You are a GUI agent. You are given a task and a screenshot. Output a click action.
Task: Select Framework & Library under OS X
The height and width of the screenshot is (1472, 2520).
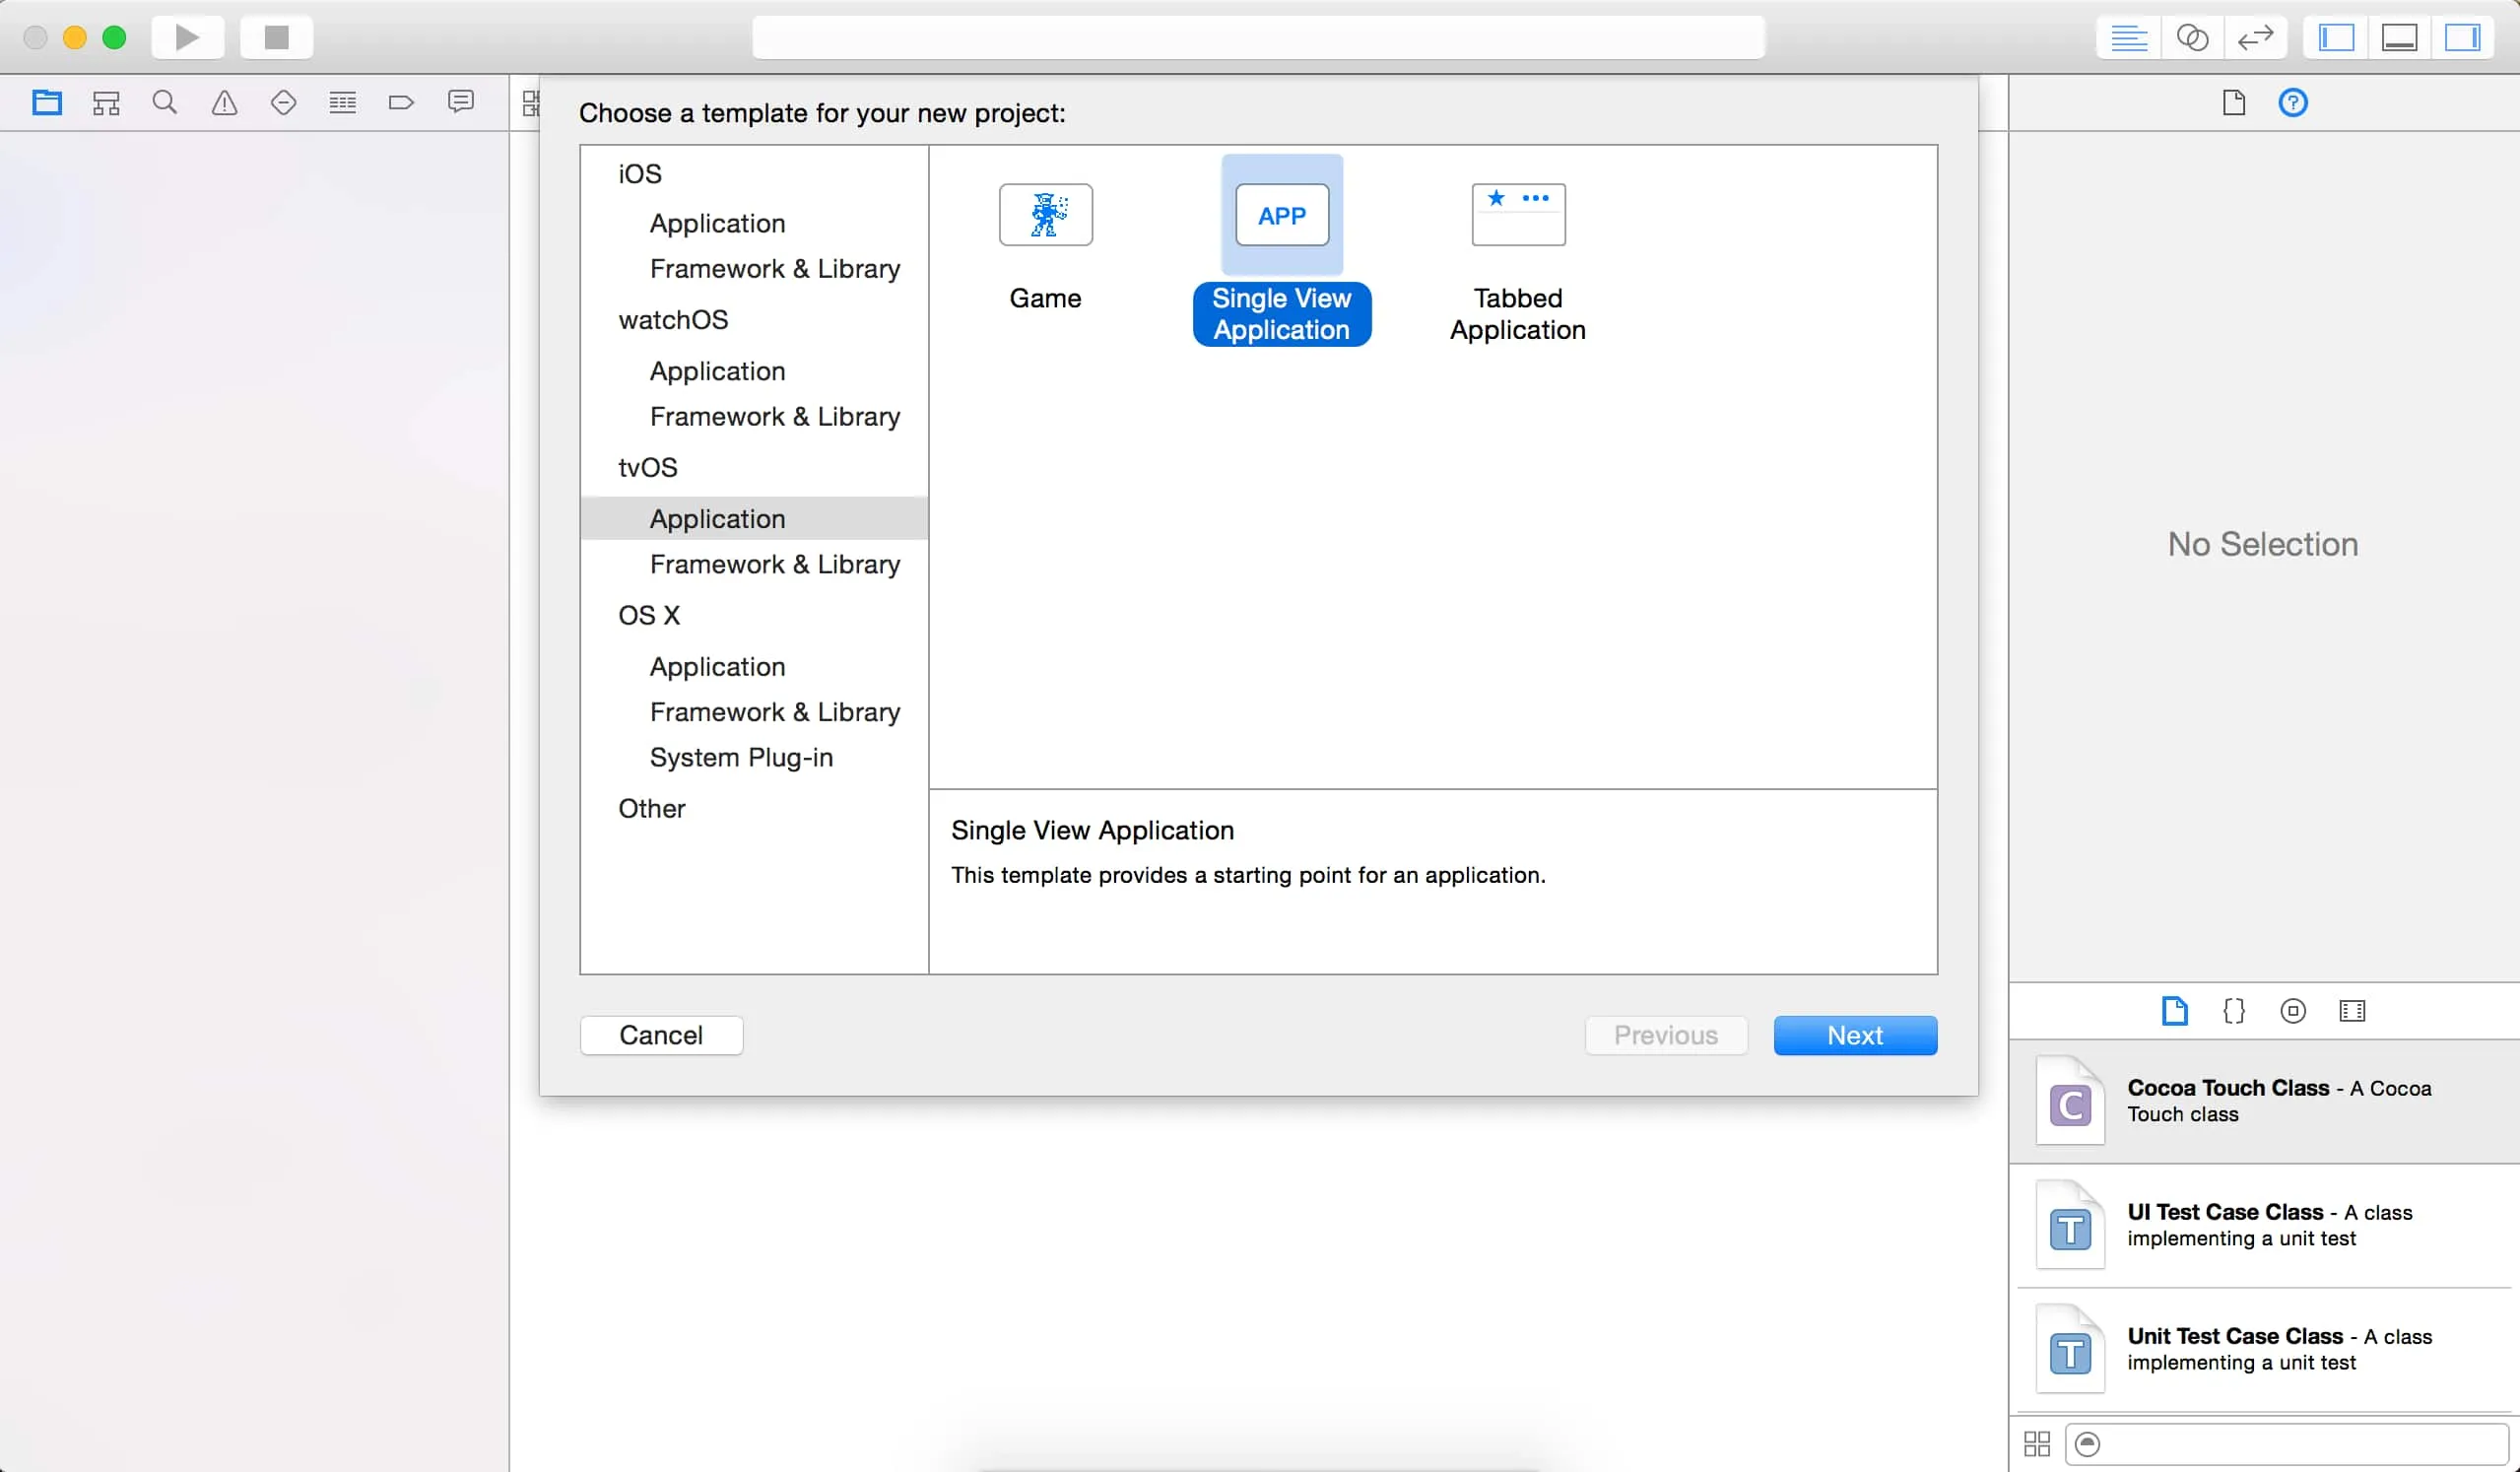[x=774, y=711]
